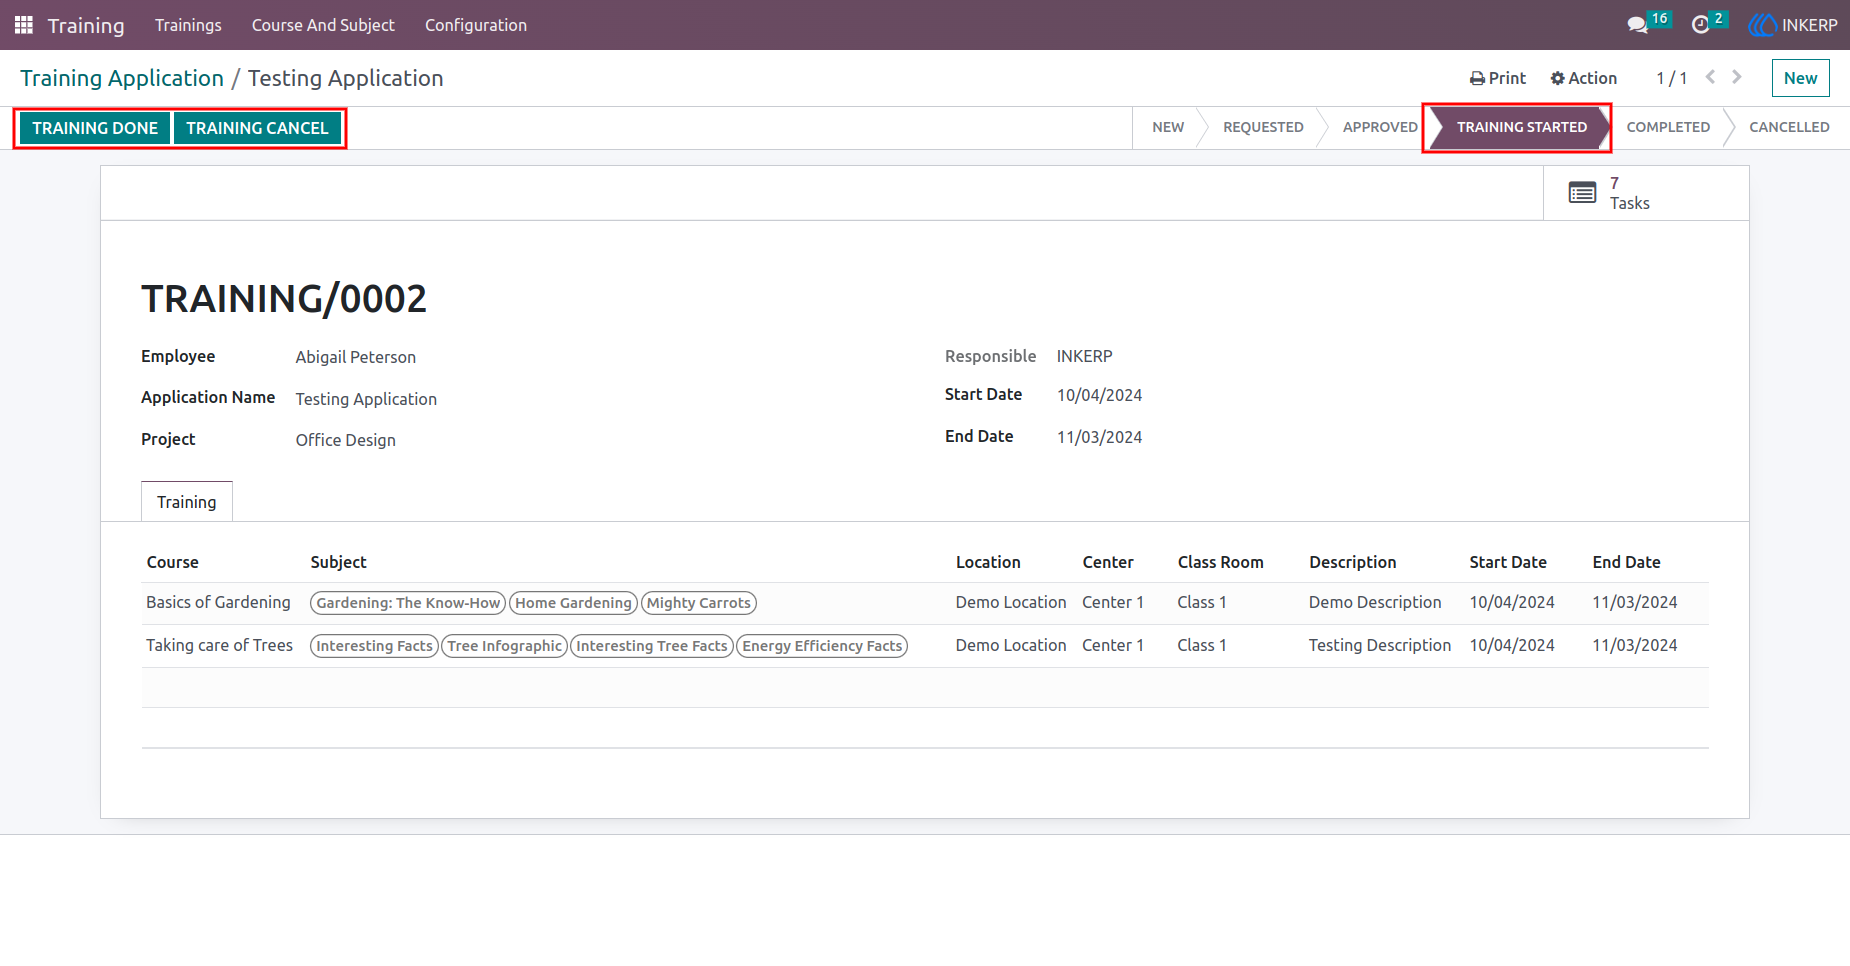Click the Interesting Tree Facts subject tag
Image resolution: width=1850 pixels, height=966 pixels.
coord(652,646)
